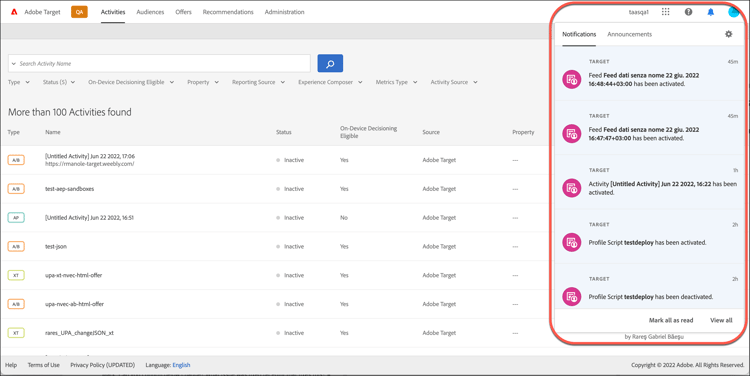The width and height of the screenshot is (750, 376).
Task: Click the QA environment badge
Action: [x=79, y=12]
